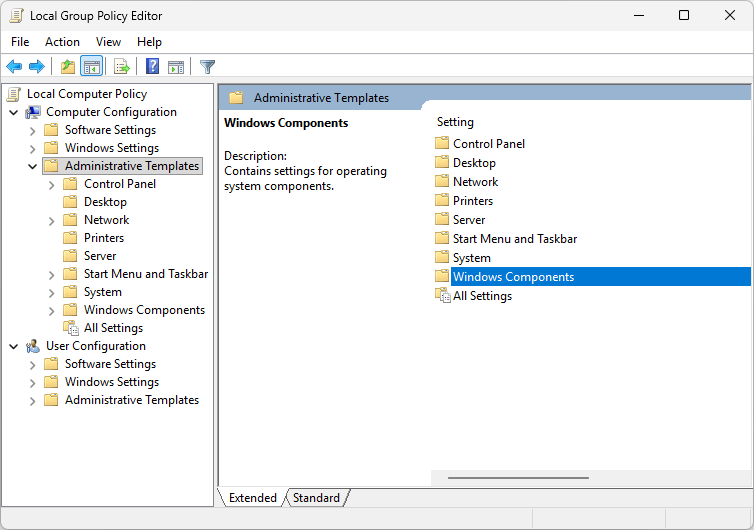Select Desktop in the right pane list
This screenshot has width=754, height=530.
(x=474, y=163)
